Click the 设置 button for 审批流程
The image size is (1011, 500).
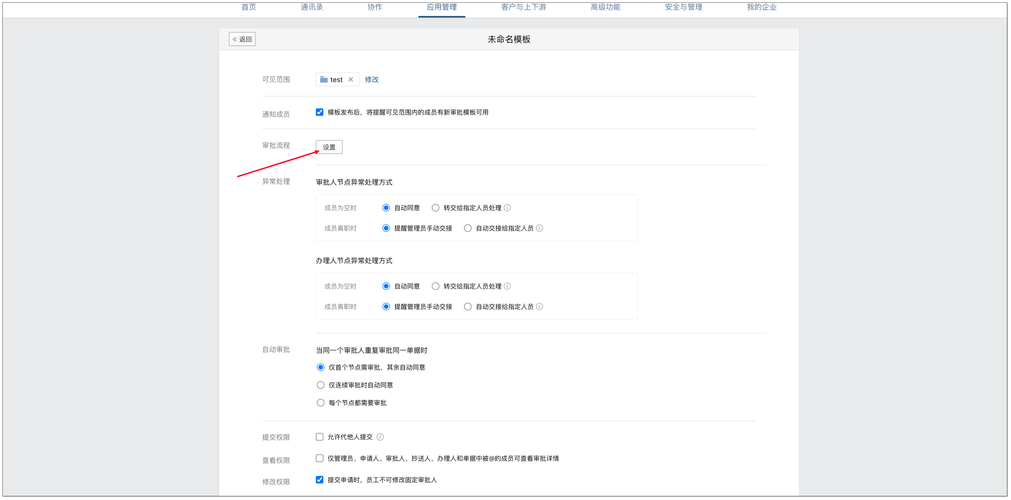(x=329, y=147)
